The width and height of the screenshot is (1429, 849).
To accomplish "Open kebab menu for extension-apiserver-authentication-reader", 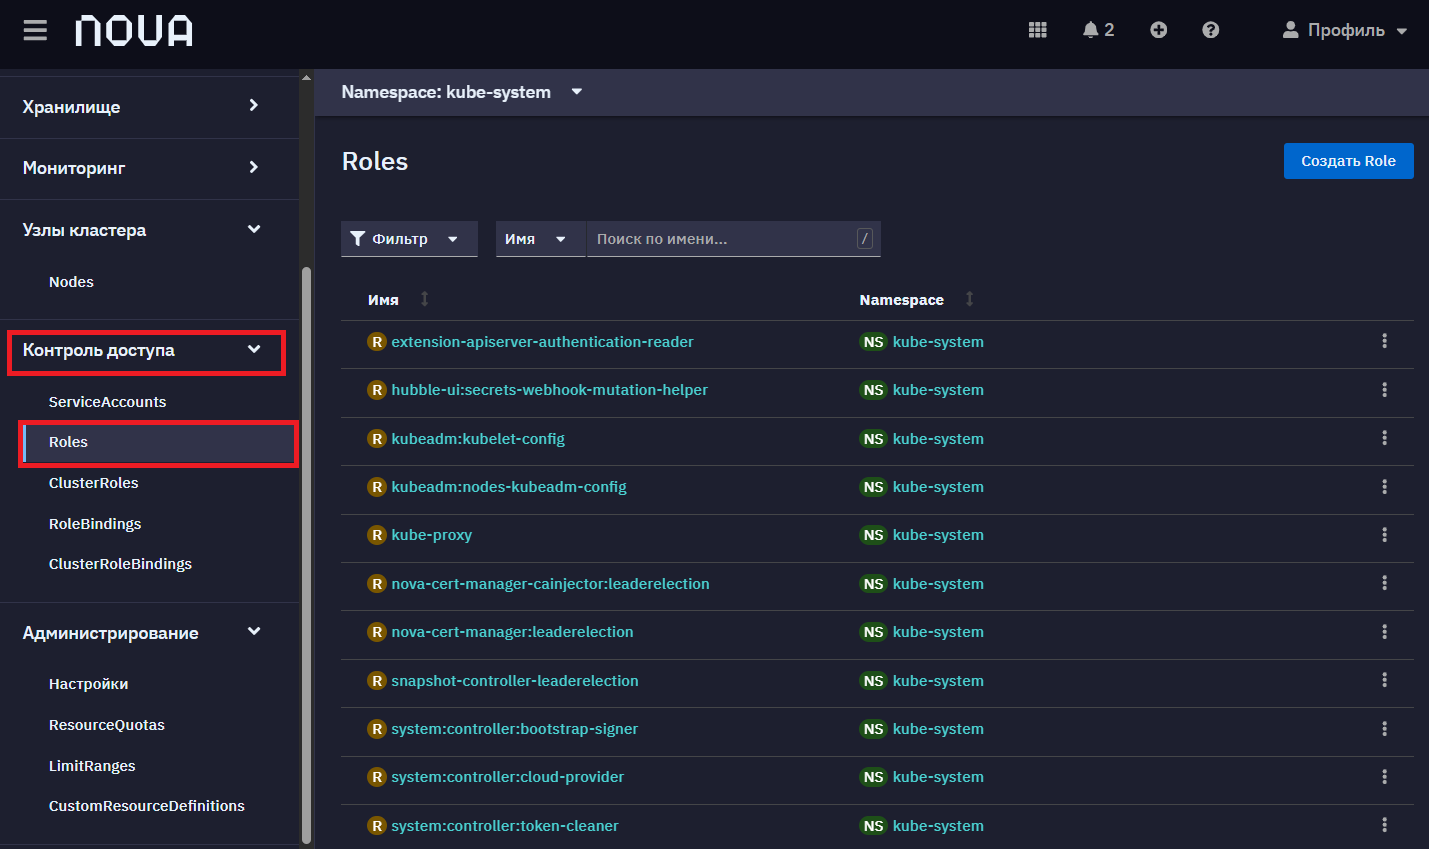I will pyautogui.click(x=1384, y=341).
